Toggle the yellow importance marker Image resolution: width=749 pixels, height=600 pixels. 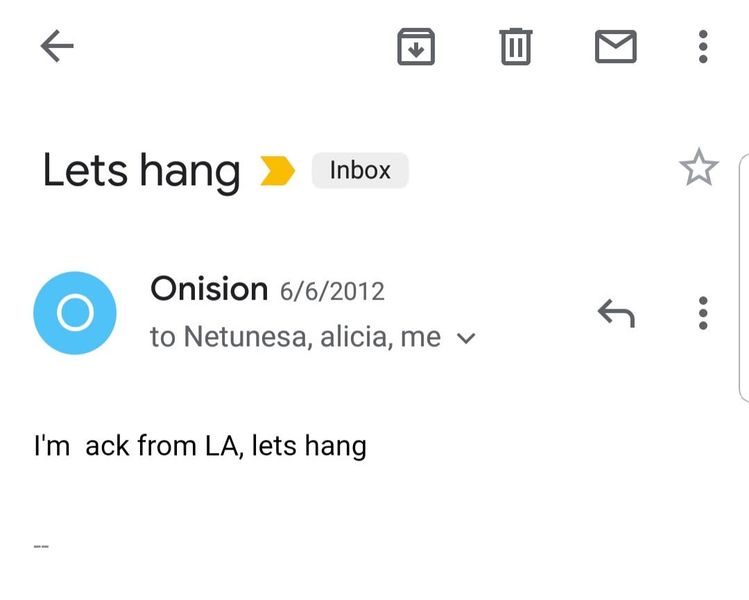click(x=277, y=171)
